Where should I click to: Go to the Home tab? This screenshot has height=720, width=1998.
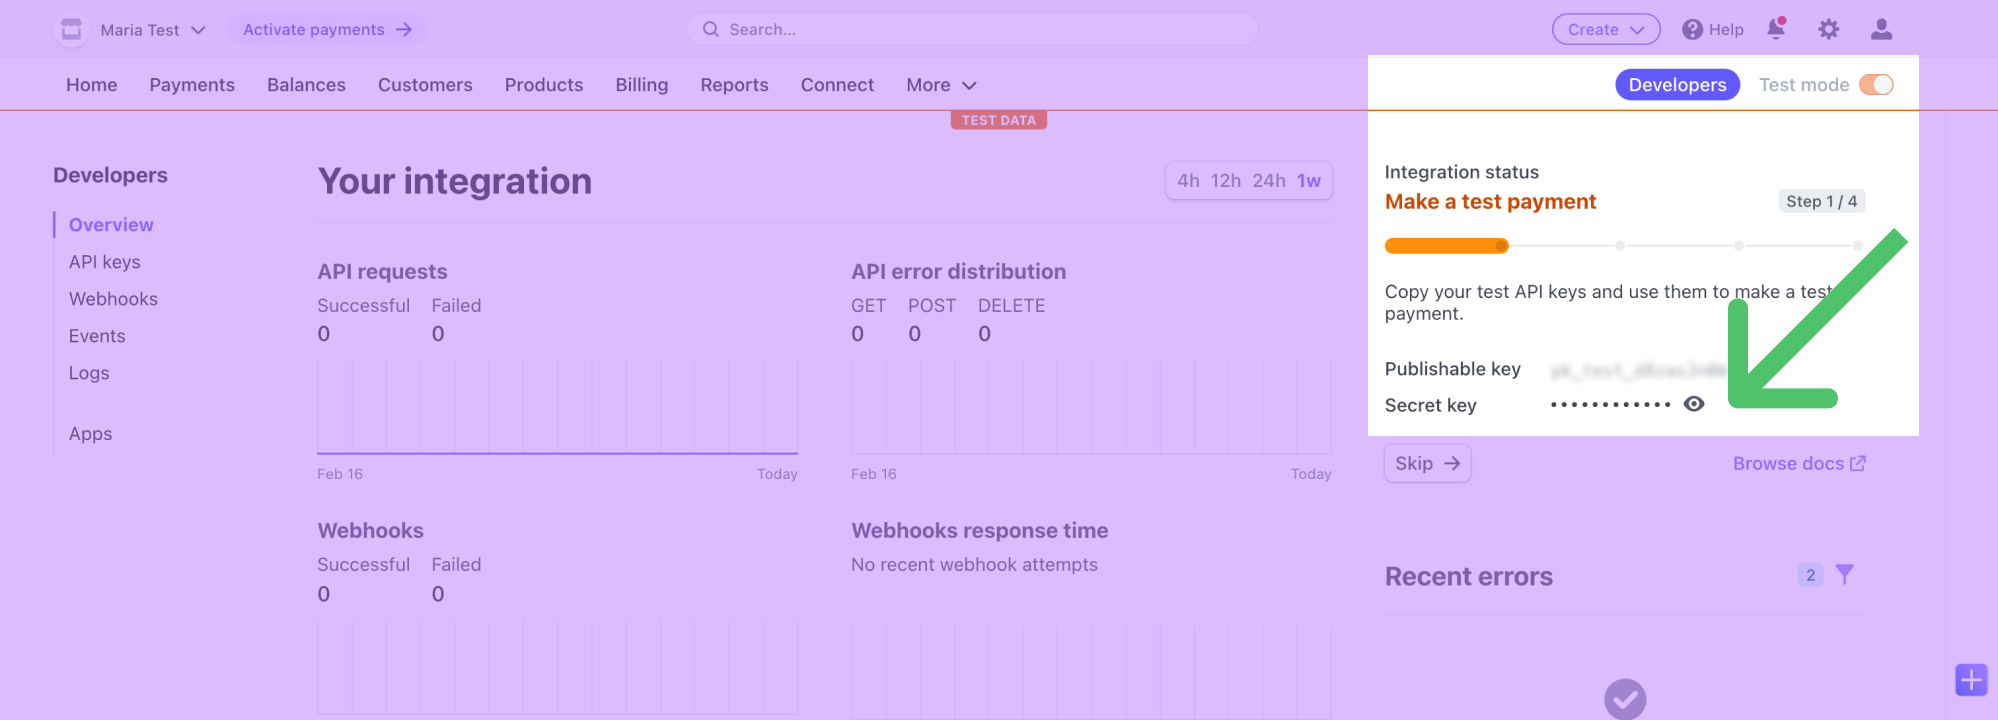pyautogui.click(x=92, y=85)
